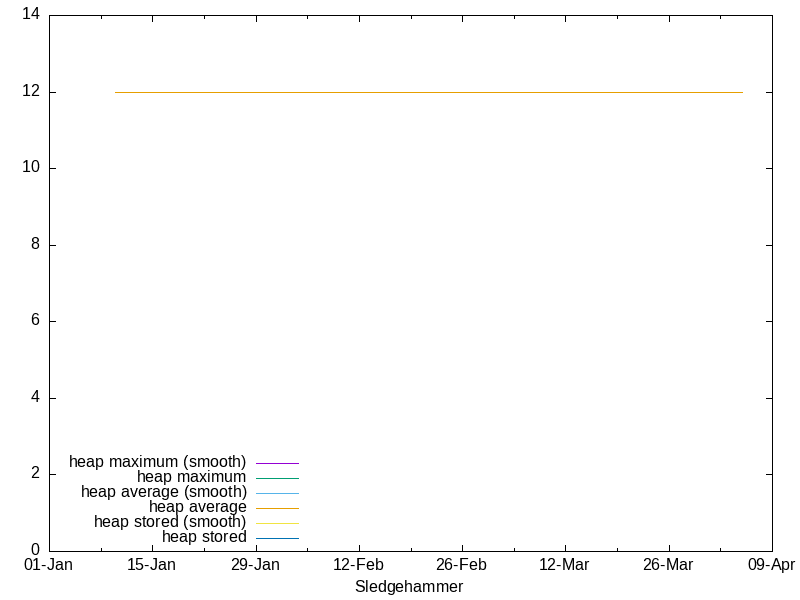The width and height of the screenshot is (800, 600).
Task: Click the 'heap average (smooth)' legend label
Action: click(163, 492)
